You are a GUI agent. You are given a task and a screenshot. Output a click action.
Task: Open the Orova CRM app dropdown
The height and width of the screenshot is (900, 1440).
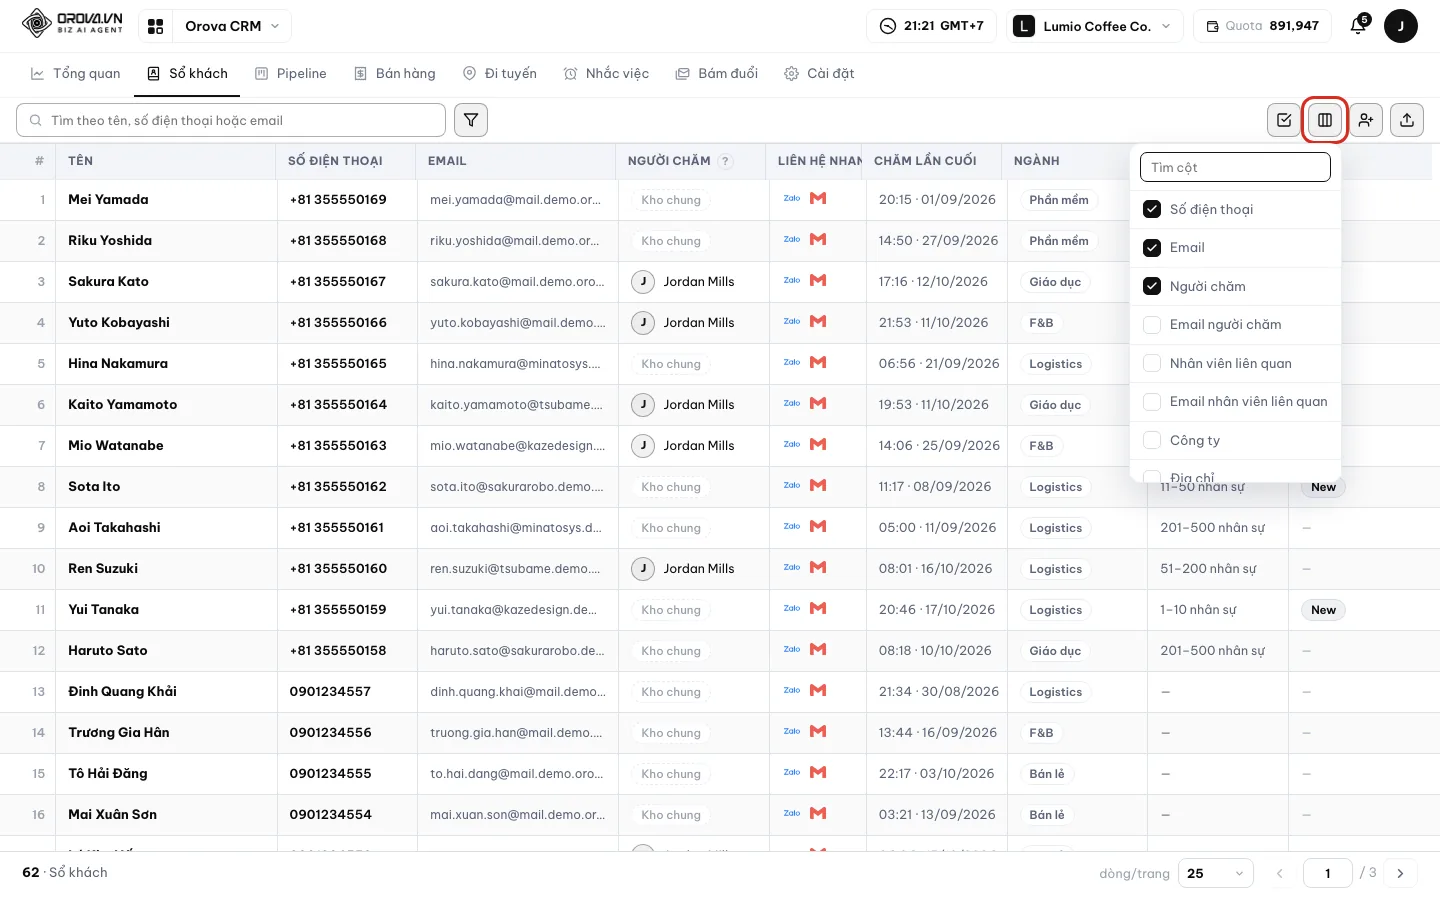pos(232,26)
